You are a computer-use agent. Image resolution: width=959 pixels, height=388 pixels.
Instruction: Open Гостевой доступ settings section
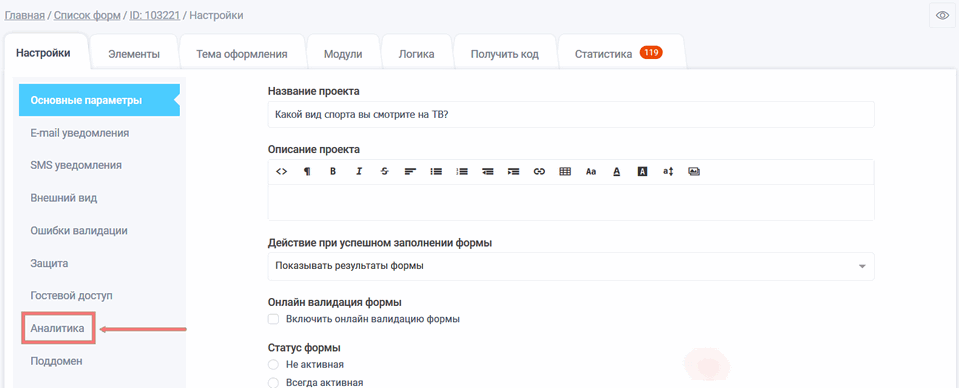point(72,296)
